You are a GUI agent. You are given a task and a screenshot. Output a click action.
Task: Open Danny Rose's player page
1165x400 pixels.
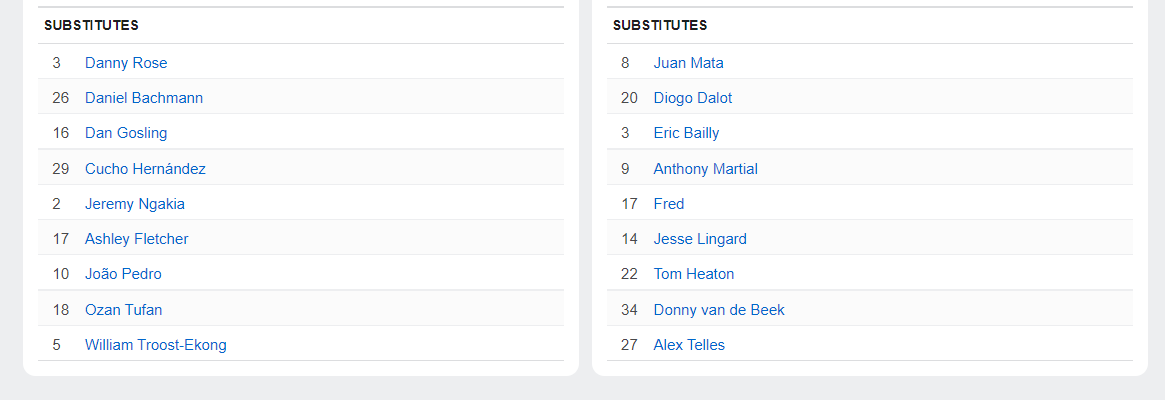click(x=126, y=63)
